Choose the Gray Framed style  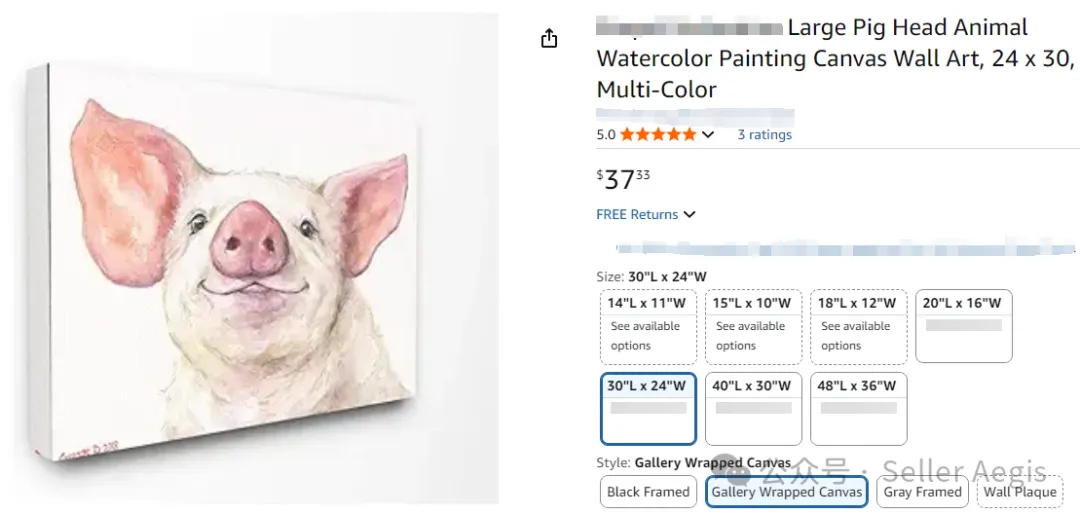point(922,492)
